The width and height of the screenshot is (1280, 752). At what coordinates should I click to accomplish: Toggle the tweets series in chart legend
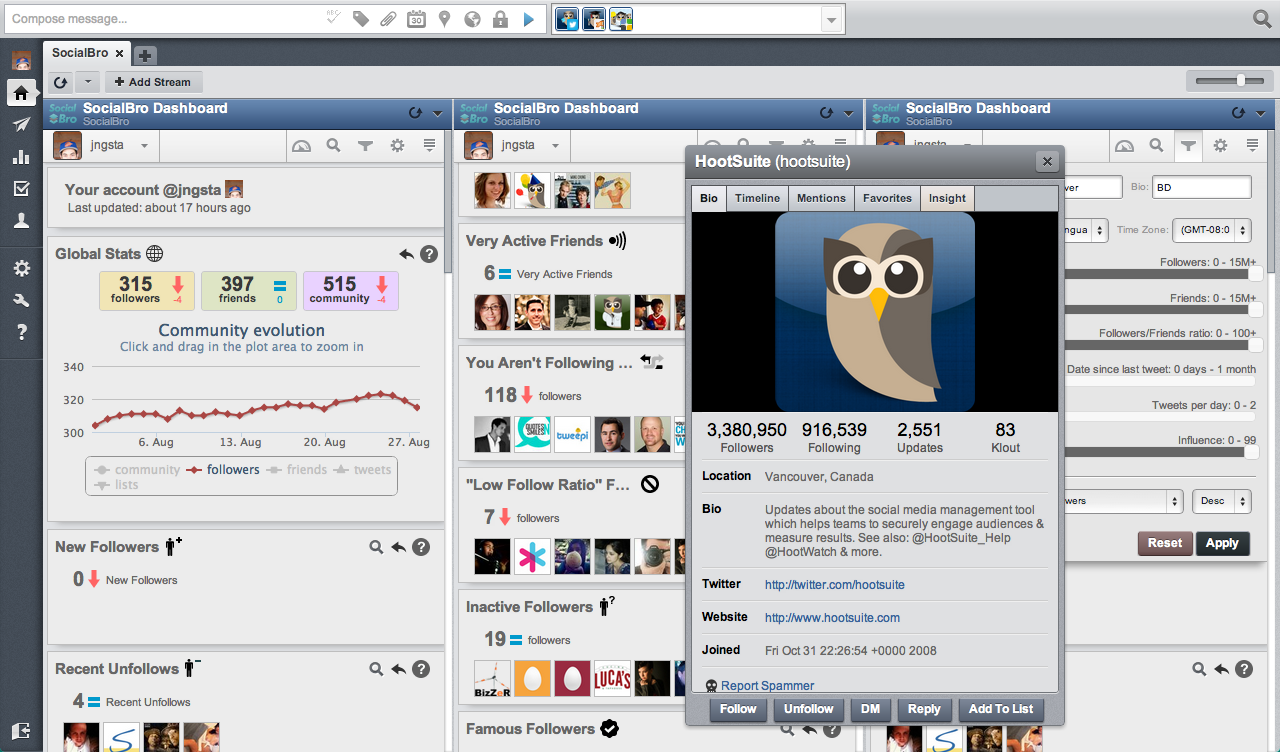click(x=362, y=469)
